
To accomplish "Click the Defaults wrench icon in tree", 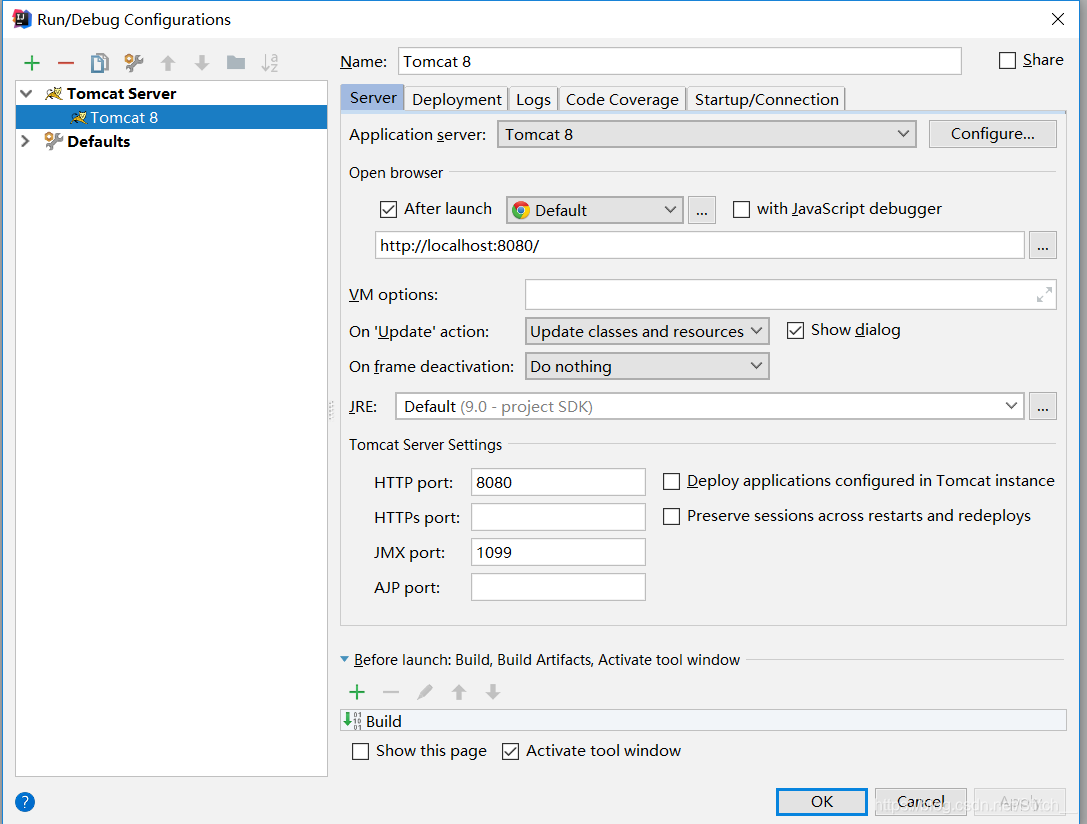I will click(53, 141).
